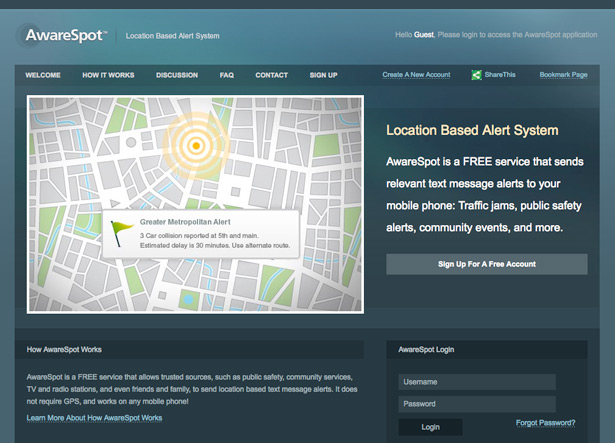The width and height of the screenshot is (615, 443).
Task: Click the green ShareThis icon
Action: click(x=476, y=75)
